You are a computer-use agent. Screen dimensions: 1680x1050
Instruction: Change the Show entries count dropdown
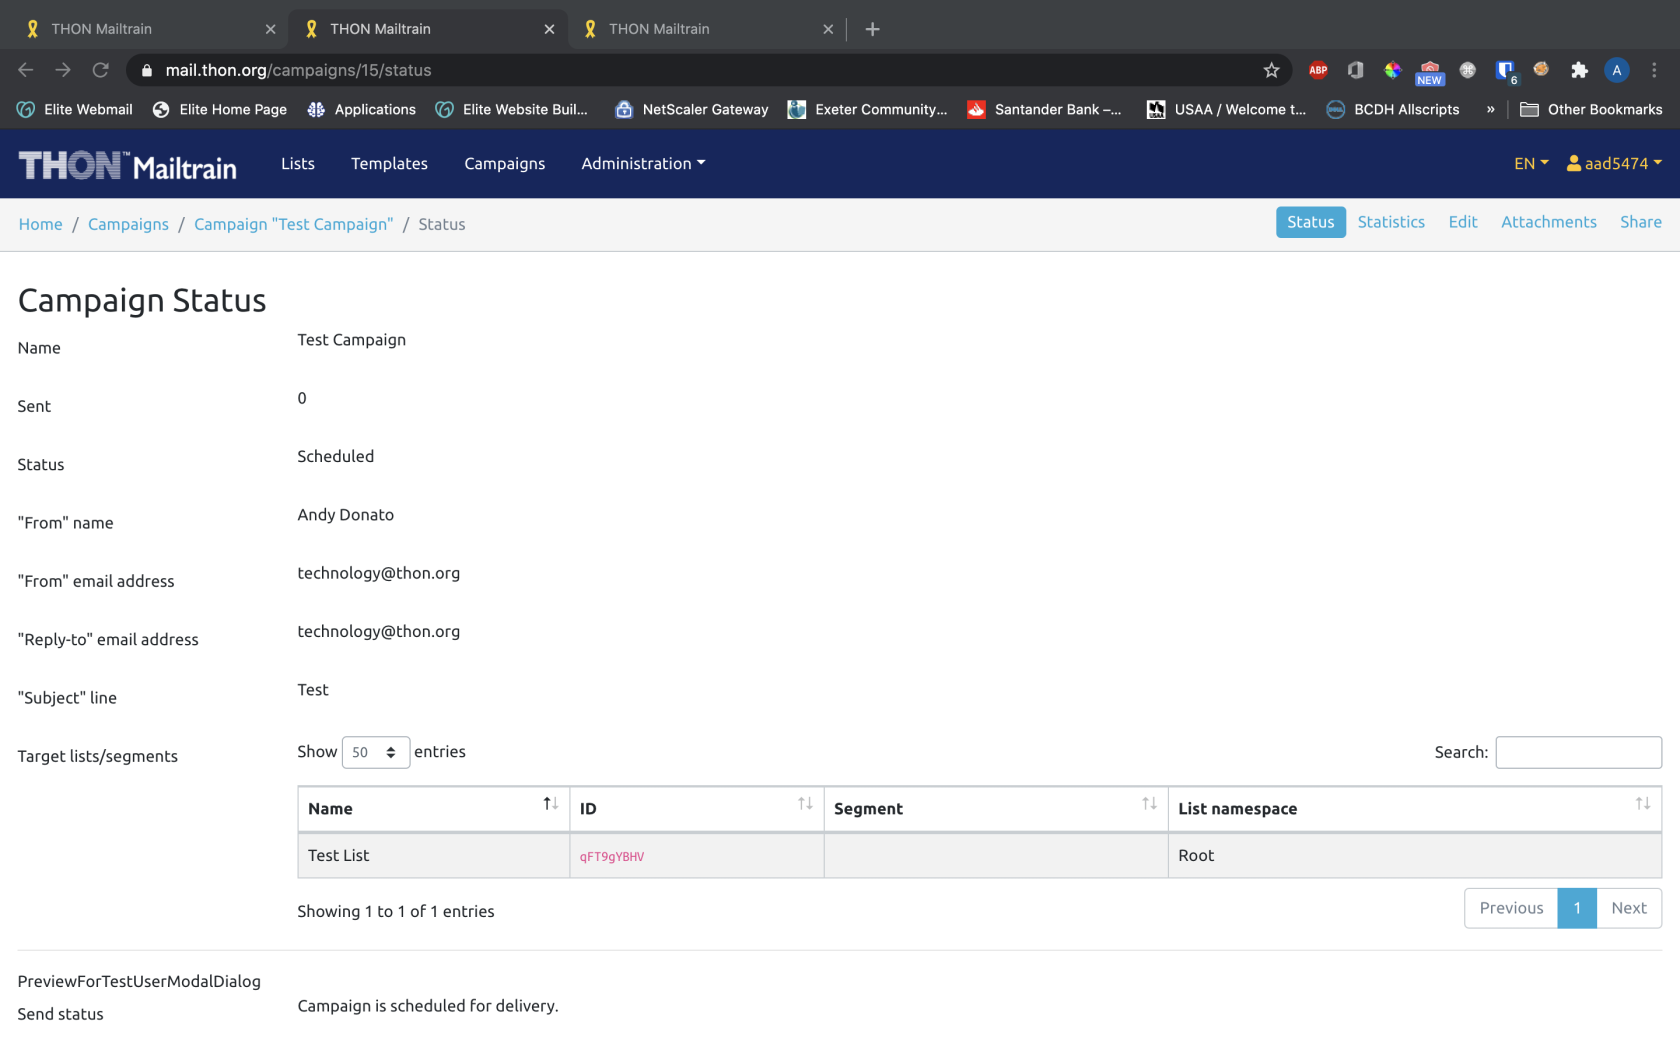point(376,752)
